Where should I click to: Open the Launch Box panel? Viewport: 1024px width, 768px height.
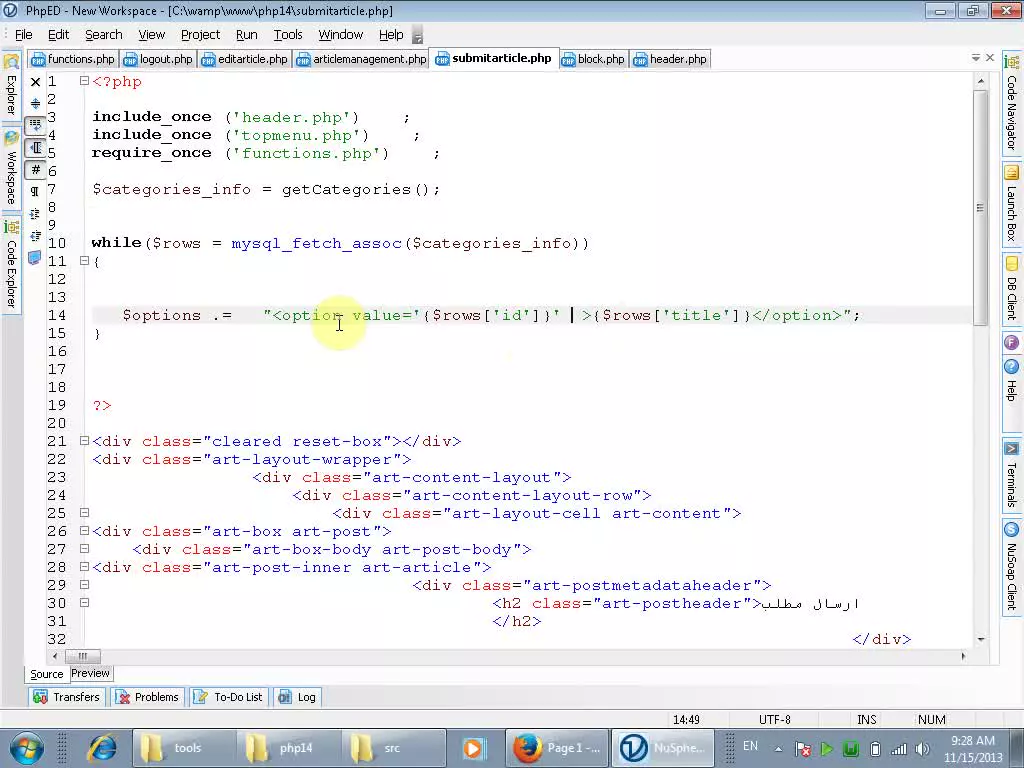[1012, 210]
